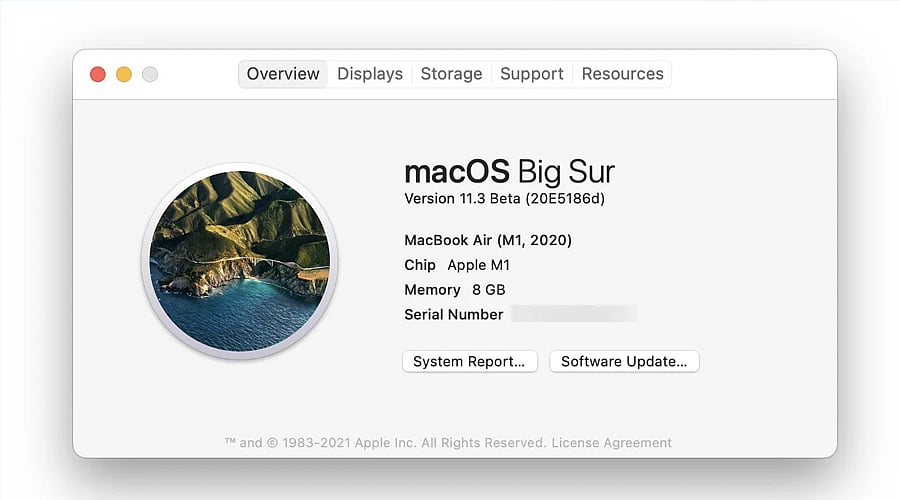Image resolution: width=900 pixels, height=500 pixels.
Task: Select the MacBook Air (M1, 2020) model line
Action: (x=488, y=240)
